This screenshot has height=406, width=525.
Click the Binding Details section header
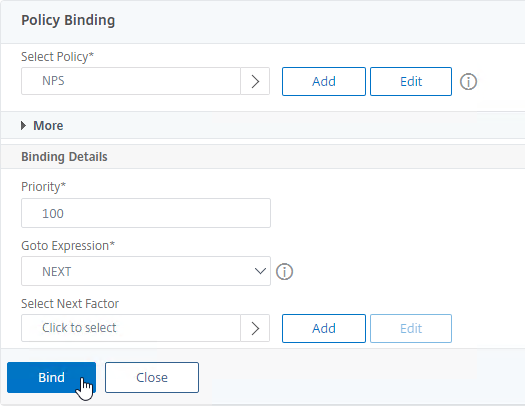(64, 157)
